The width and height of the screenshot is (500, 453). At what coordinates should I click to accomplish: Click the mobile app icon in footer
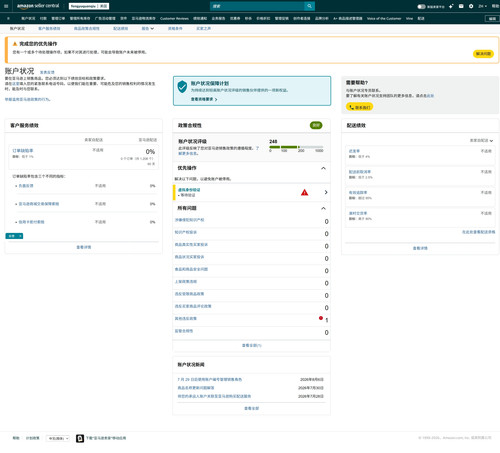pyautogui.click(x=80, y=438)
